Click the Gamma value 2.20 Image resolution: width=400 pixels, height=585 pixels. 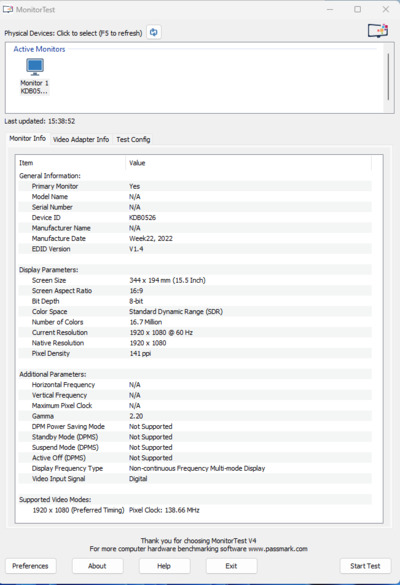coord(136,416)
